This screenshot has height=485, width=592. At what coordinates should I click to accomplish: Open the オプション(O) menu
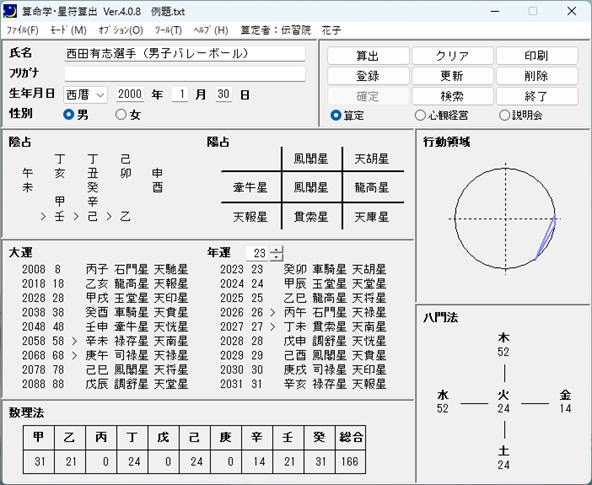click(121, 30)
